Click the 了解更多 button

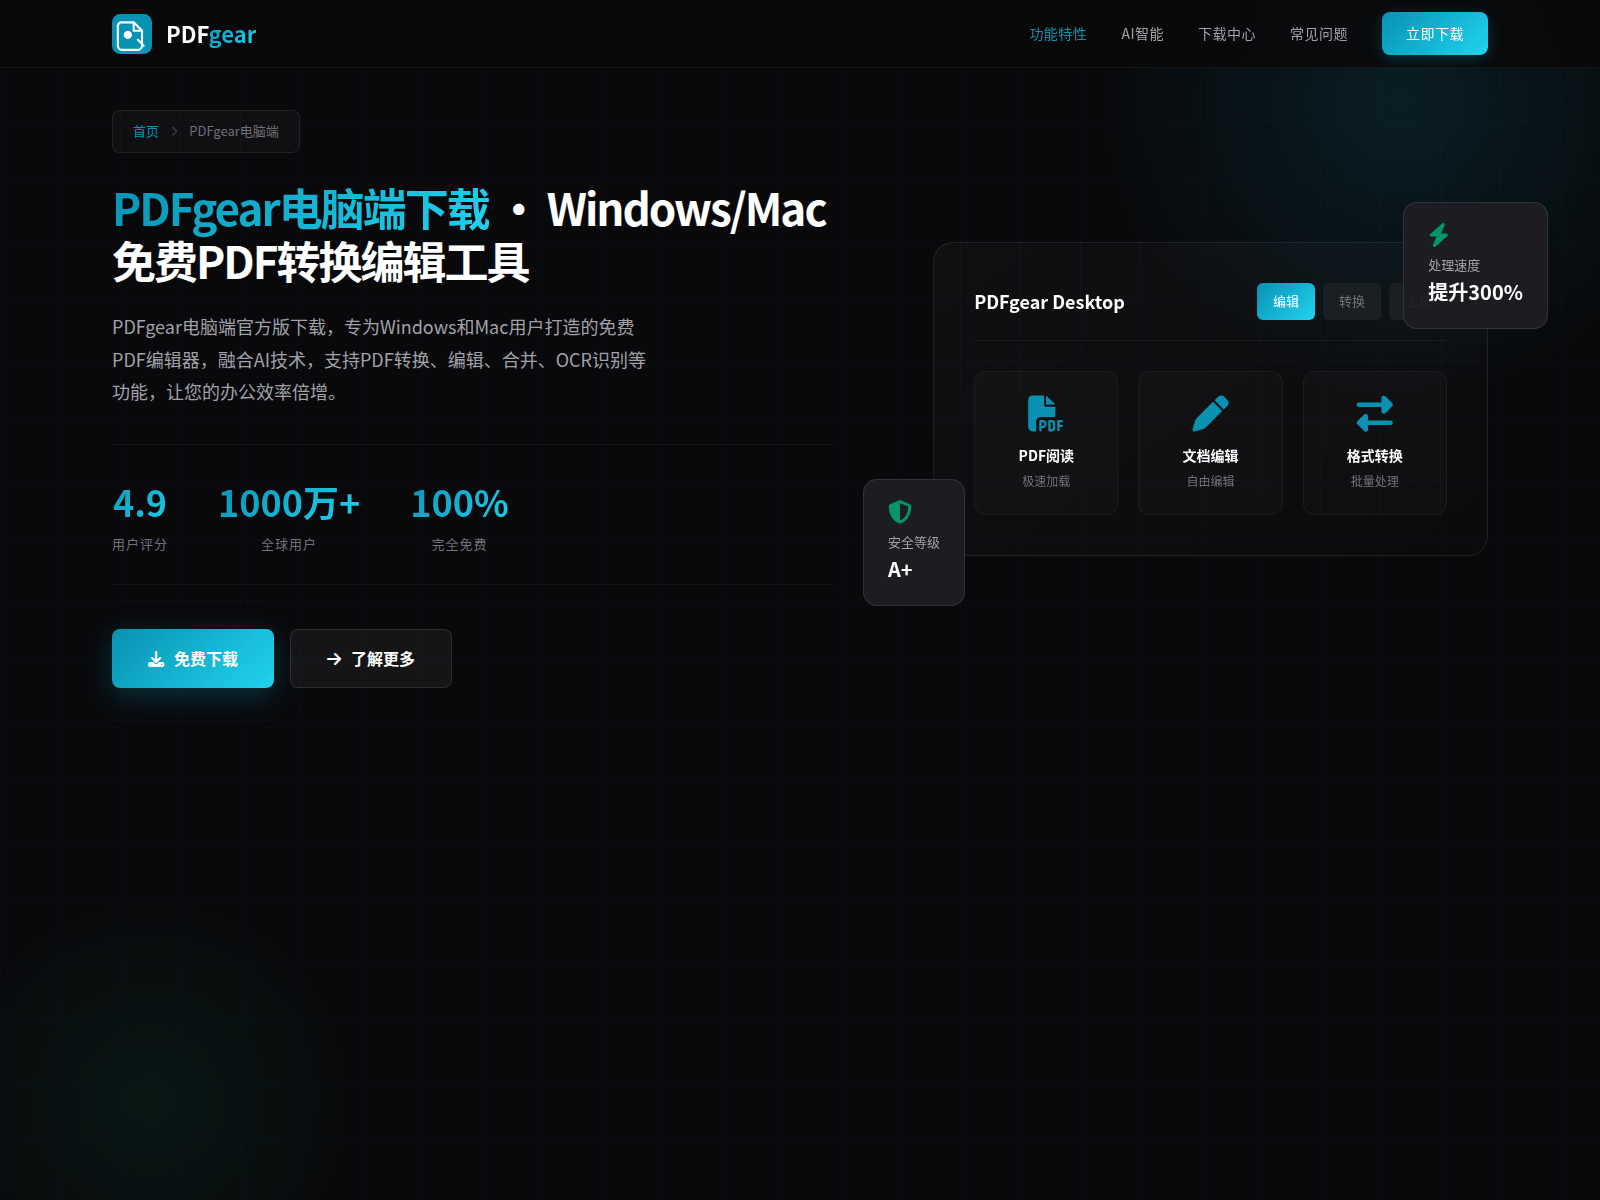click(371, 658)
